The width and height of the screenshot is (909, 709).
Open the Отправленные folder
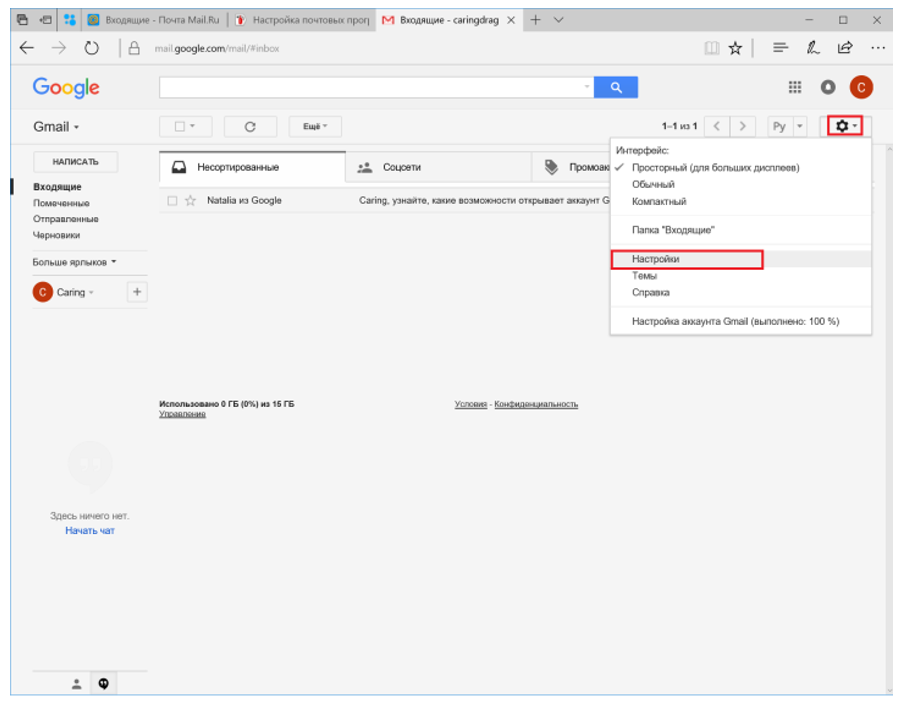pyautogui.click(x=66, y=219)
